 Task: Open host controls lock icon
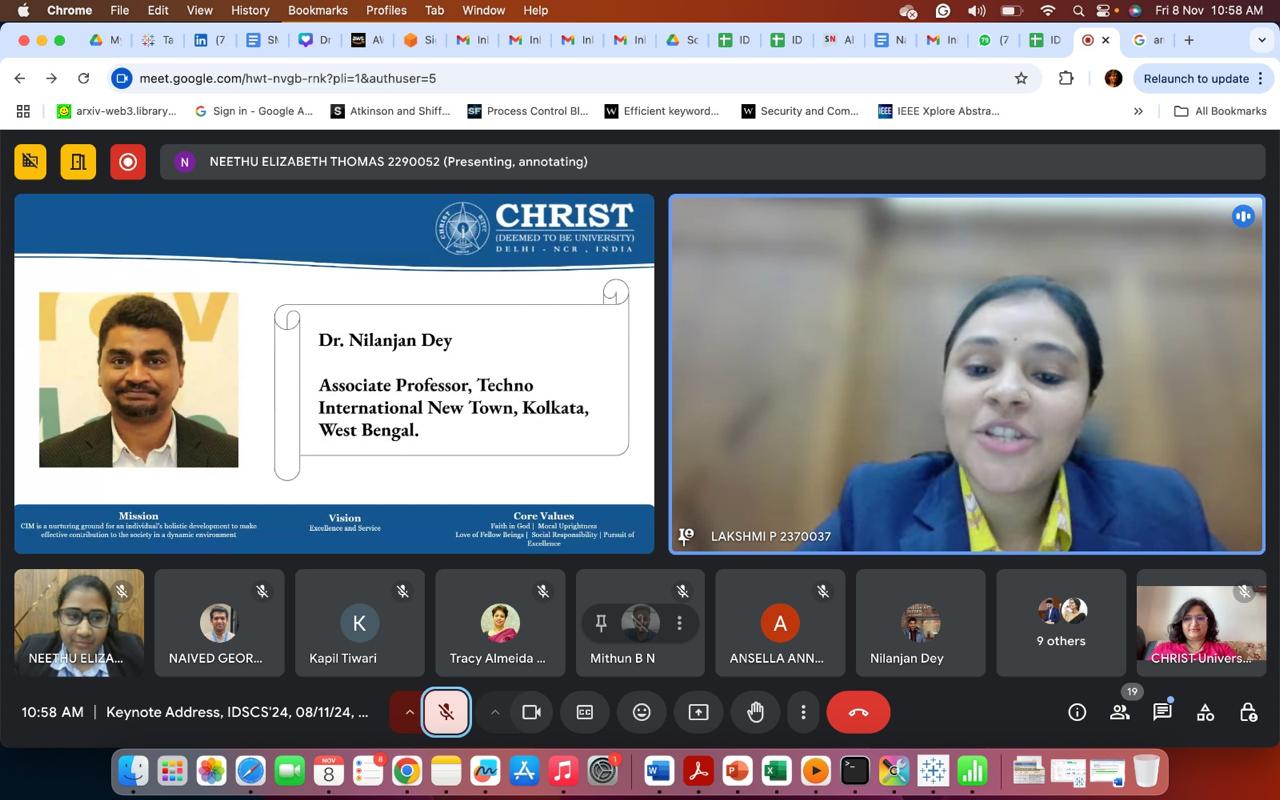[x=1248, y=712]
